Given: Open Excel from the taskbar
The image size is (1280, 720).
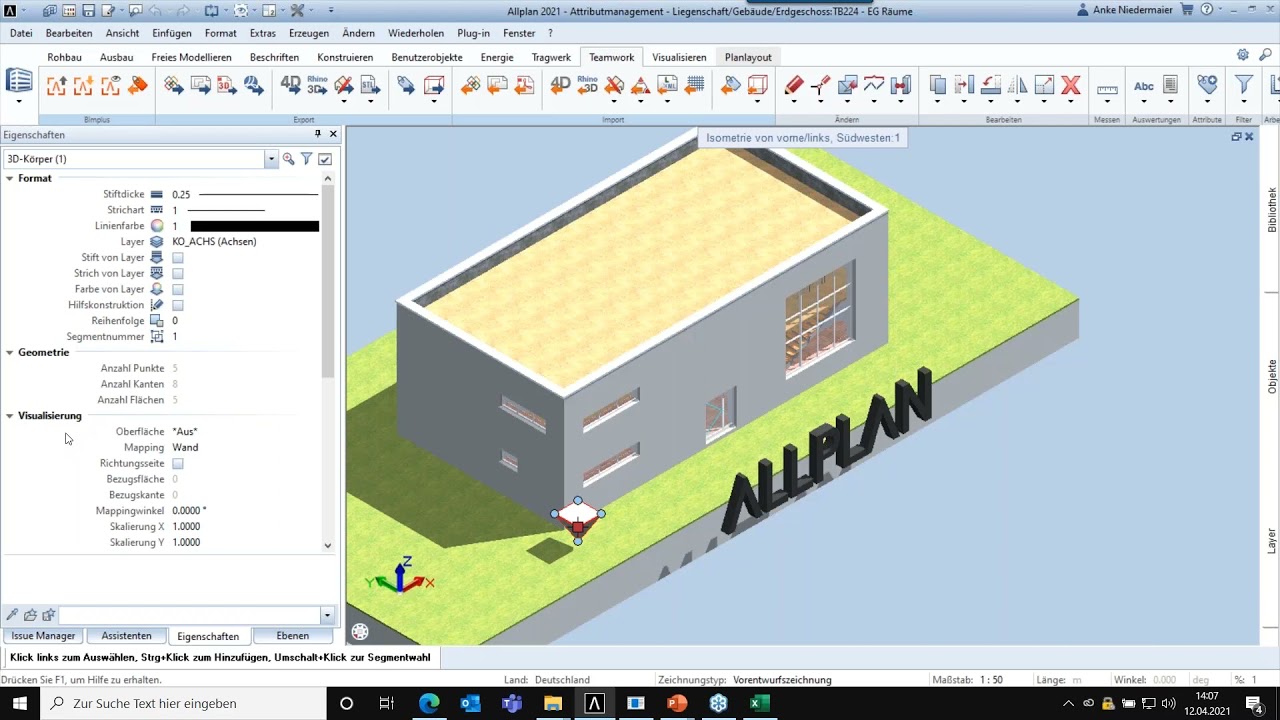Looking at the screenshot, I should point(760,703).
